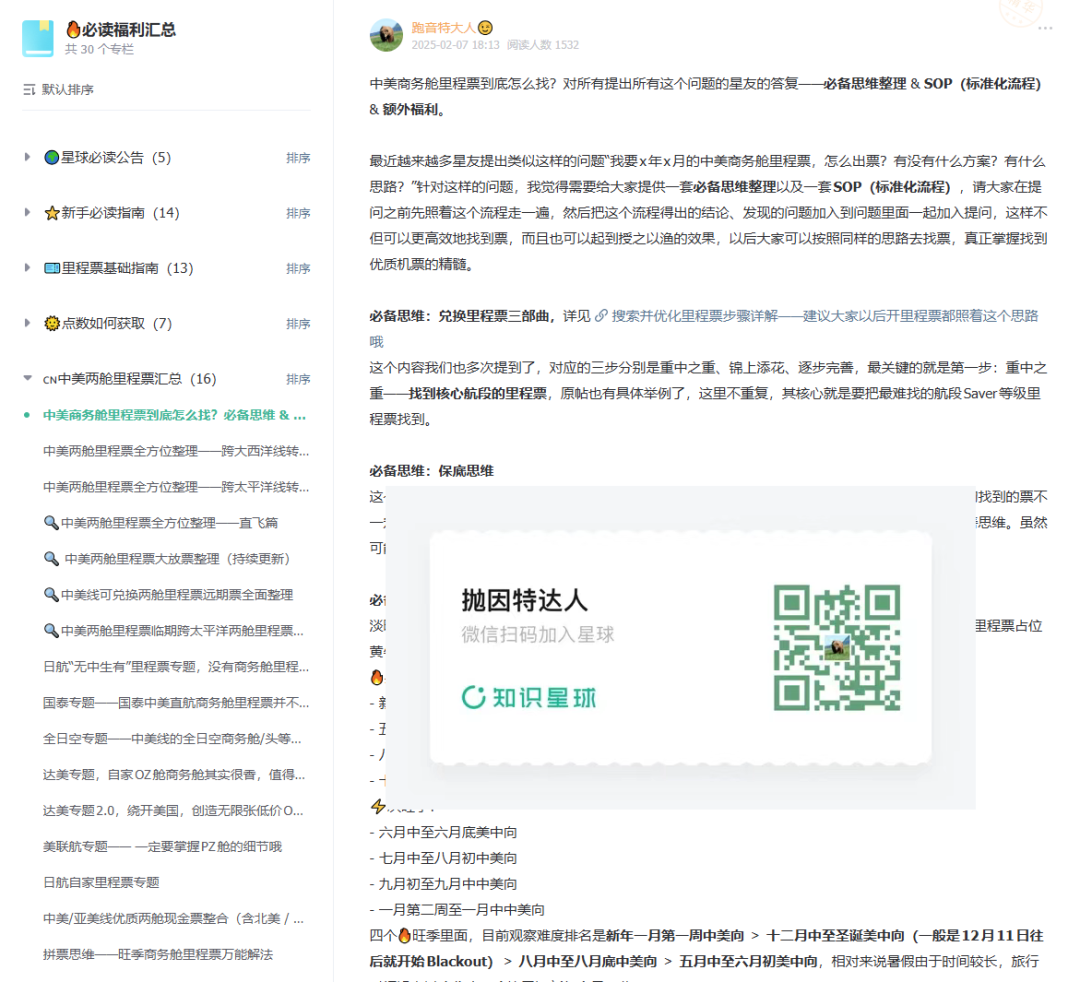The width and height of the screenshot is (1080, 982).
Task: Open article 达美专题,自家OZ舱商务舱其实很香
Action: (x=174, y=775)
